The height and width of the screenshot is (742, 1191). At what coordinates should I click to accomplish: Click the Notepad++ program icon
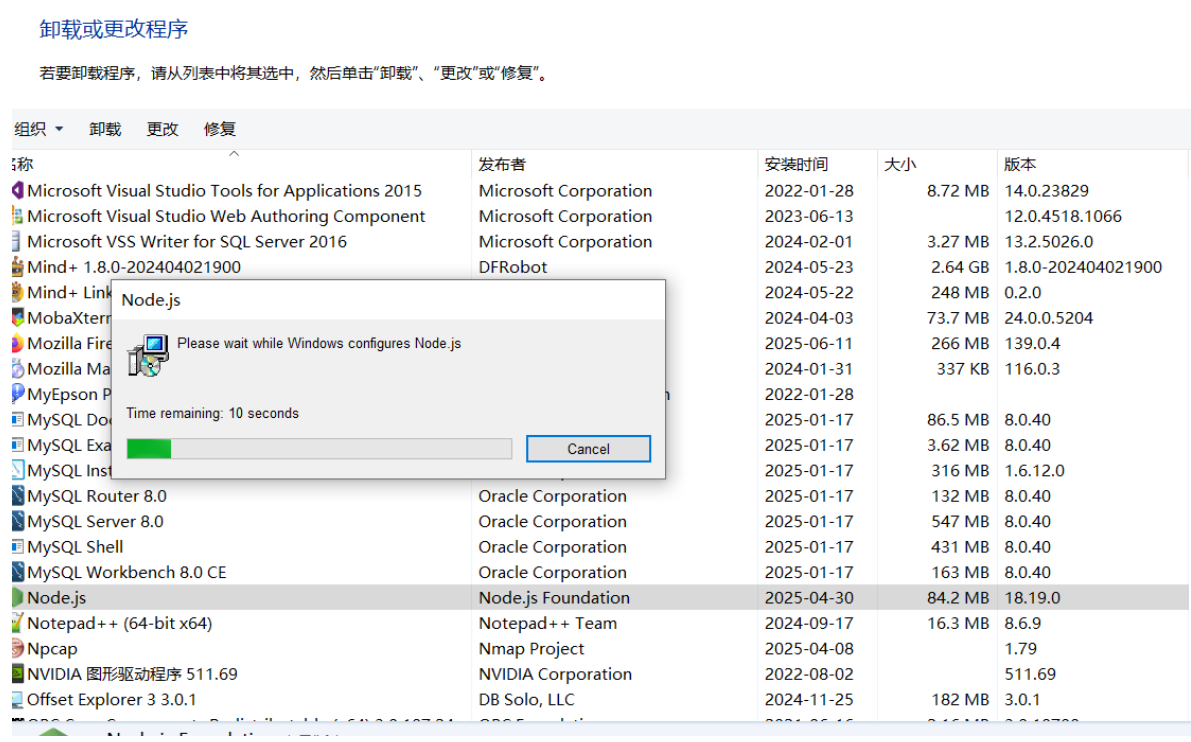click(17, 623)
